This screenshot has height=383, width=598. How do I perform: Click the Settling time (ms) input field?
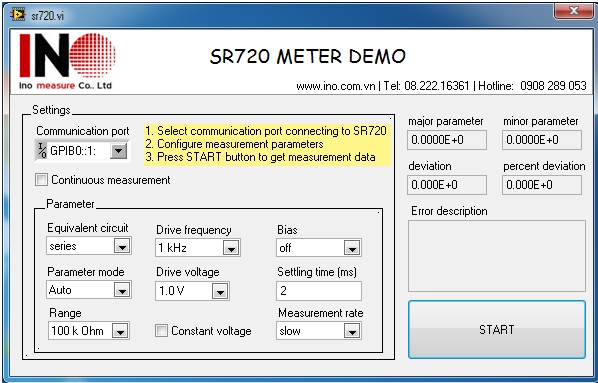click(319, 291)
